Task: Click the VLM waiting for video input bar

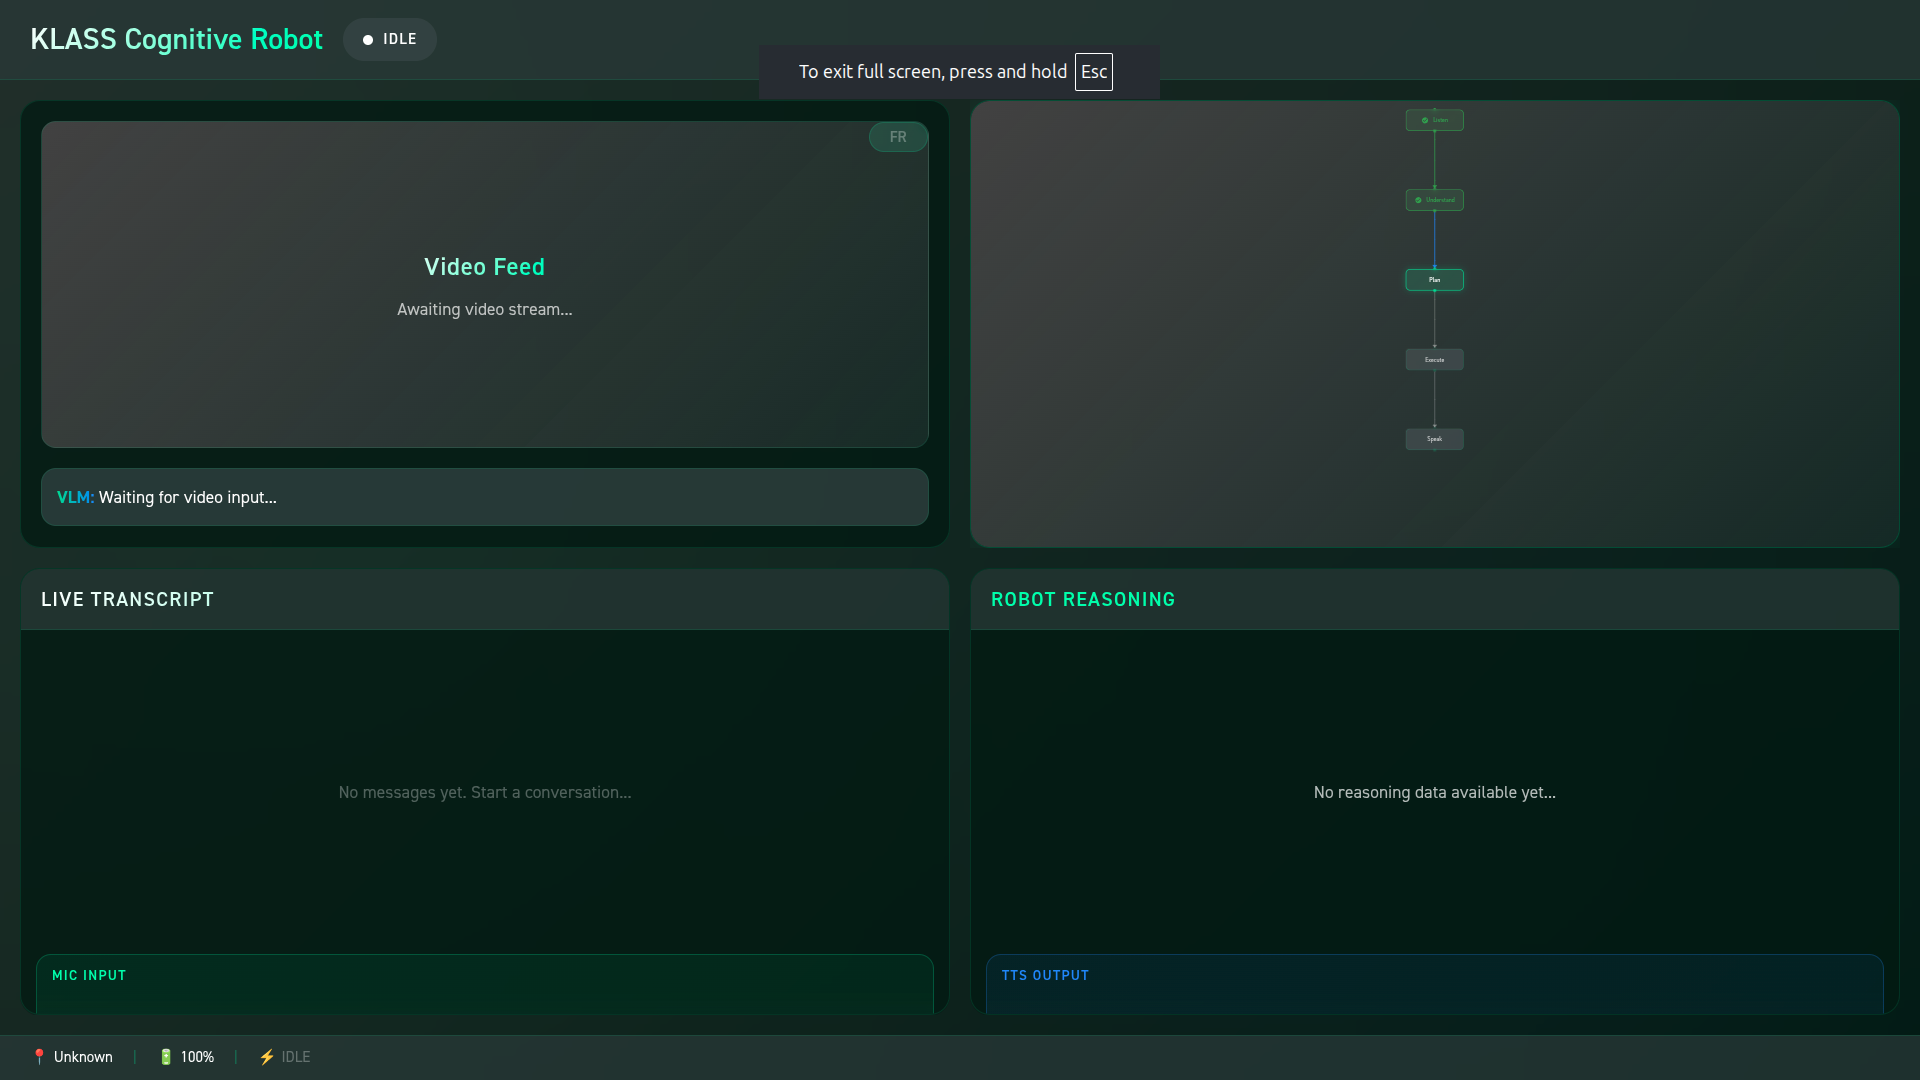Action: click(484, 497)
